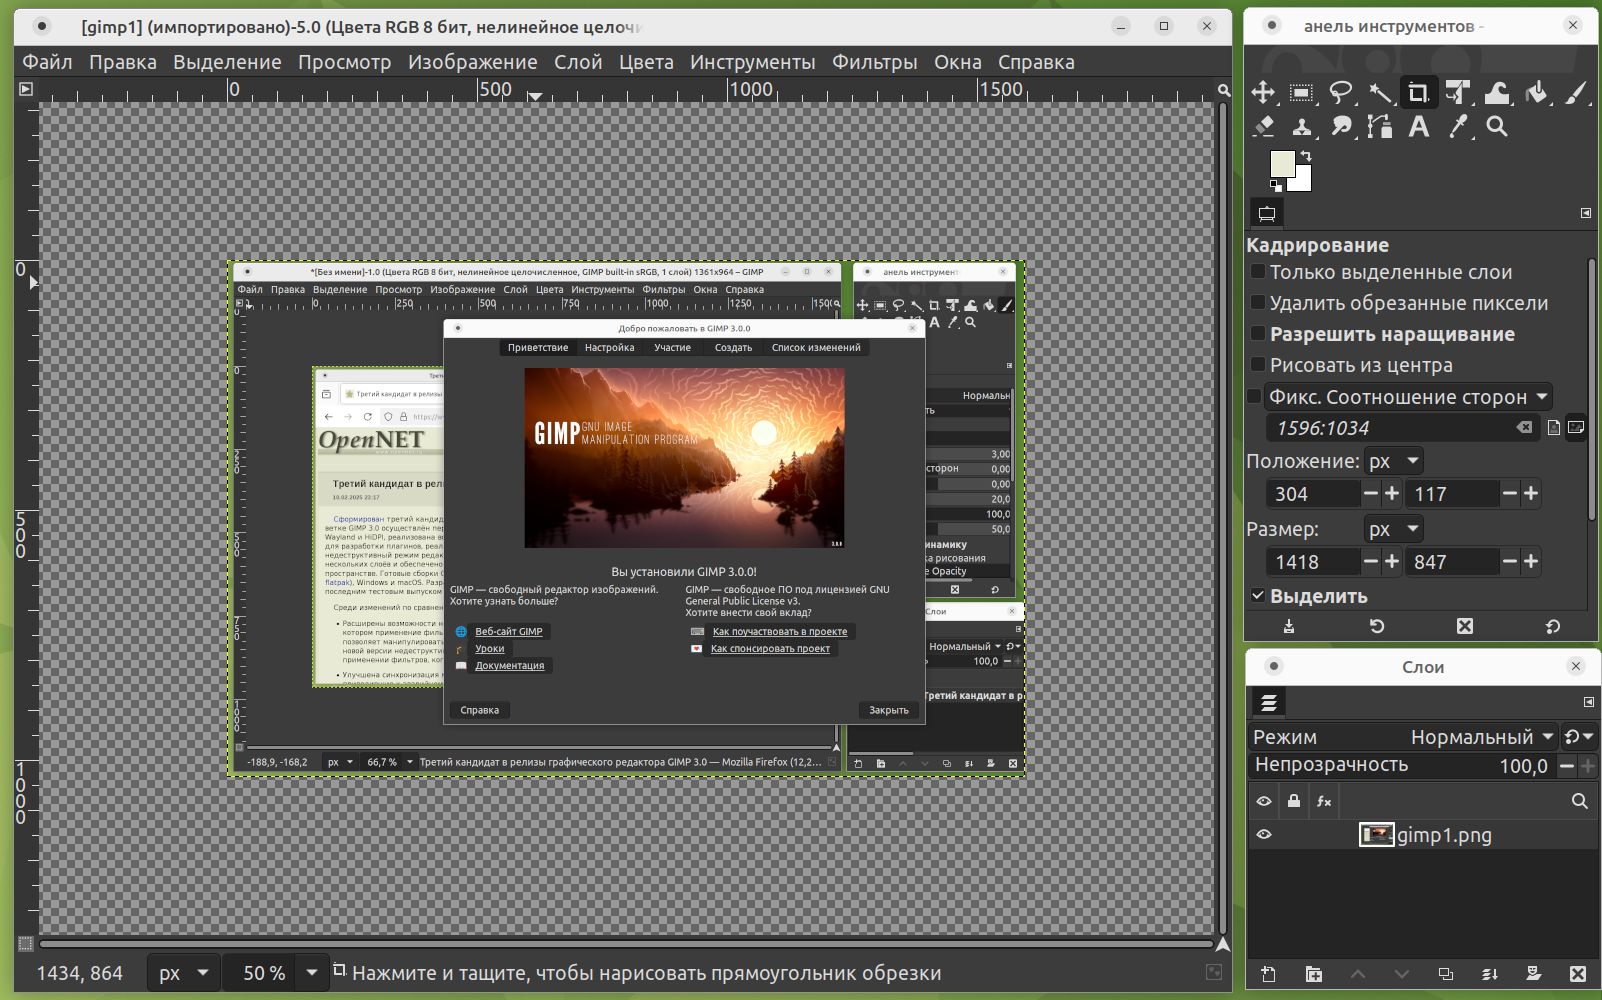Screen dimensions: 1602x1000
Task: Click the 1596:1034 aspect ratio field
Action: (1390, 428)
